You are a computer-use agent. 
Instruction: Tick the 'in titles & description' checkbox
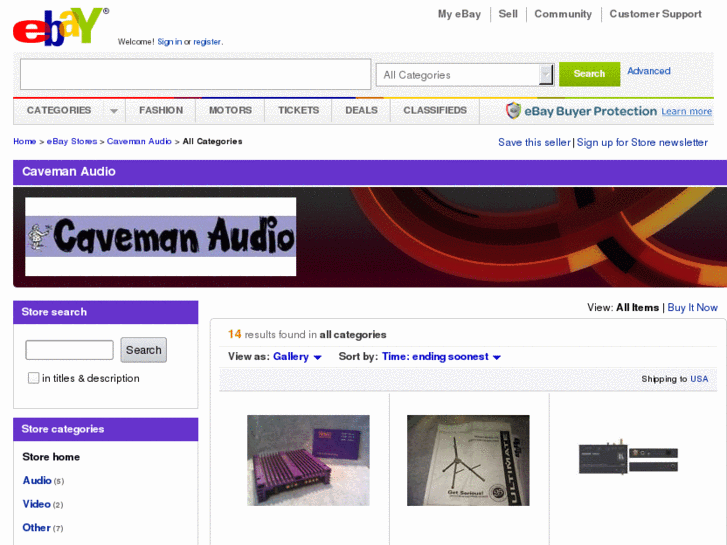(33, 378)
